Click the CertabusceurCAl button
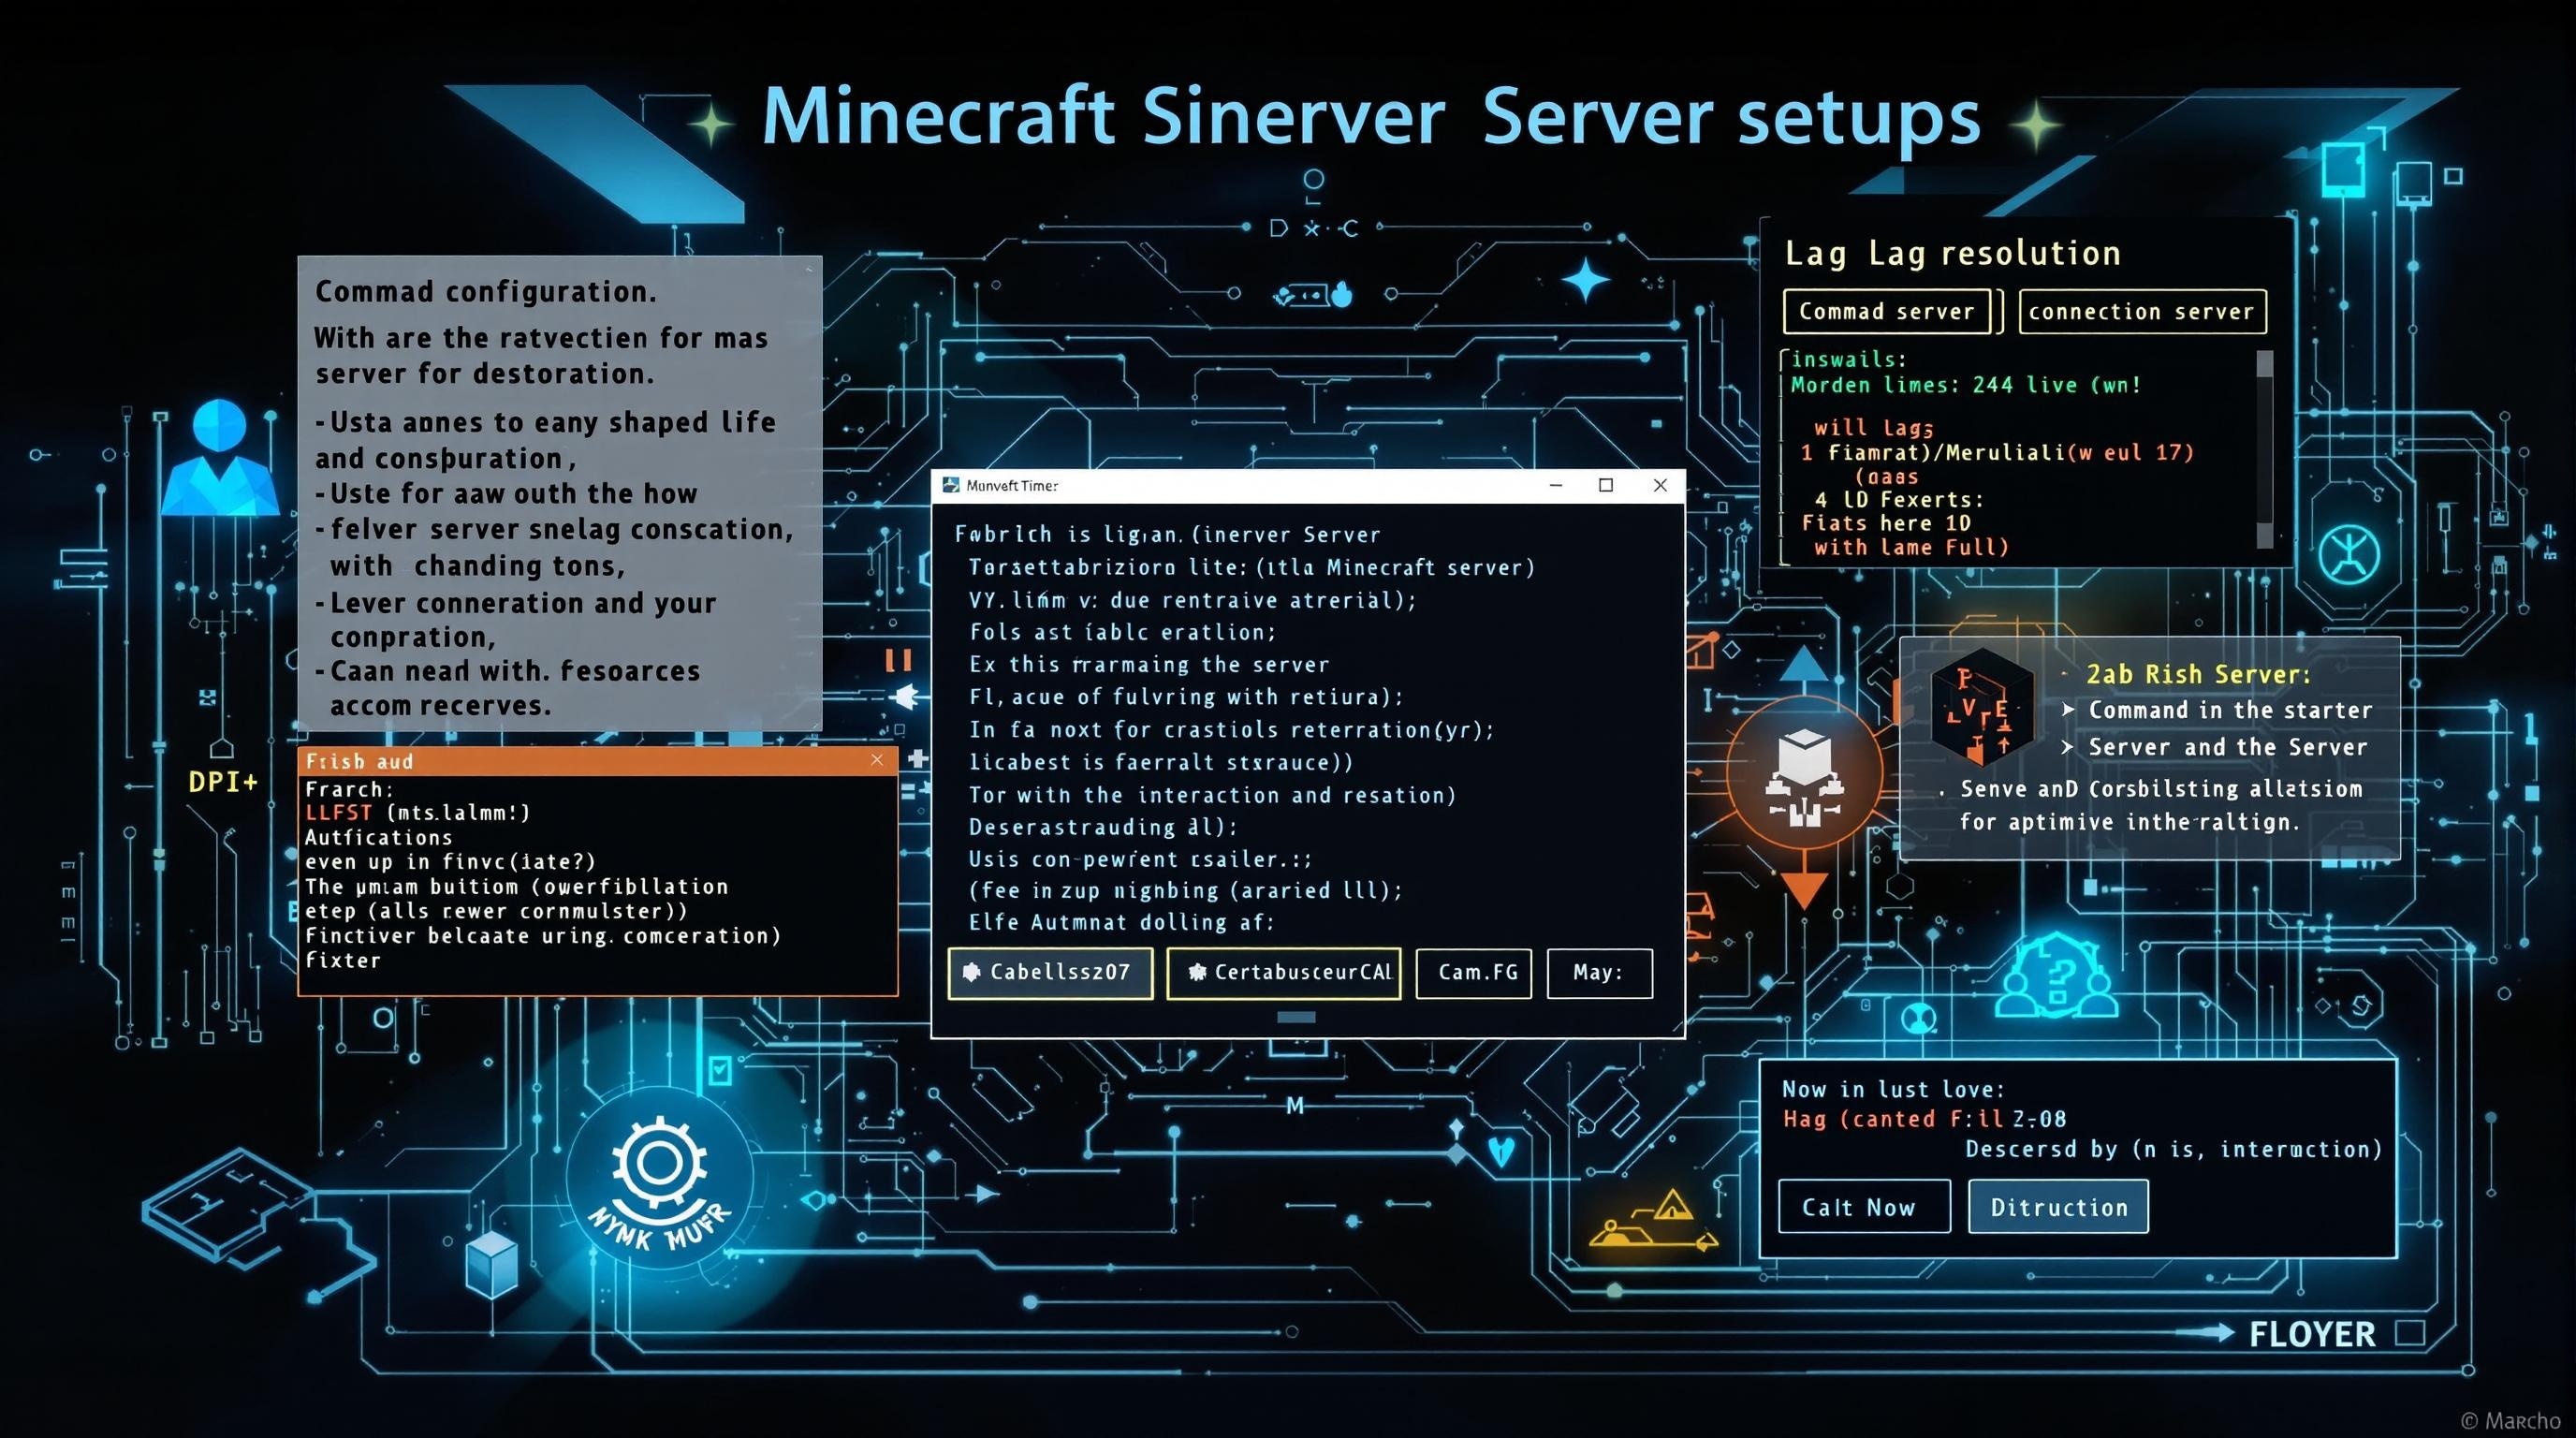The height and width of the screenshot is (1438, 2576). pyautogui.click(x=1284, y=972)
